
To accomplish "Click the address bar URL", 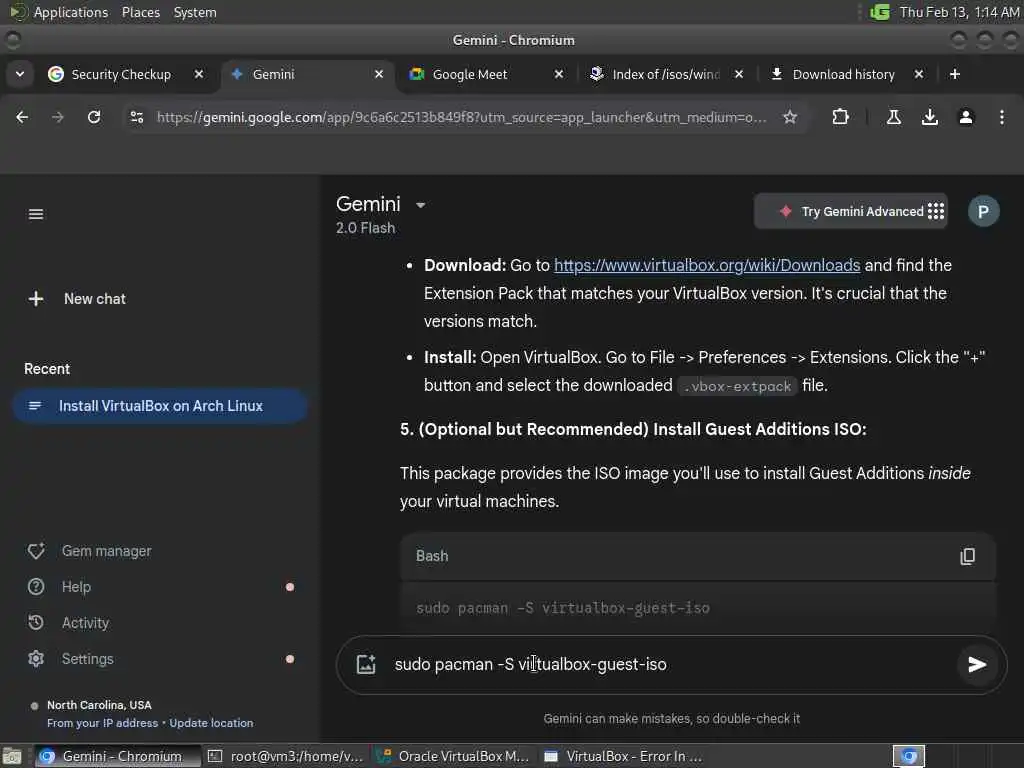I will [x=461, y=117].
